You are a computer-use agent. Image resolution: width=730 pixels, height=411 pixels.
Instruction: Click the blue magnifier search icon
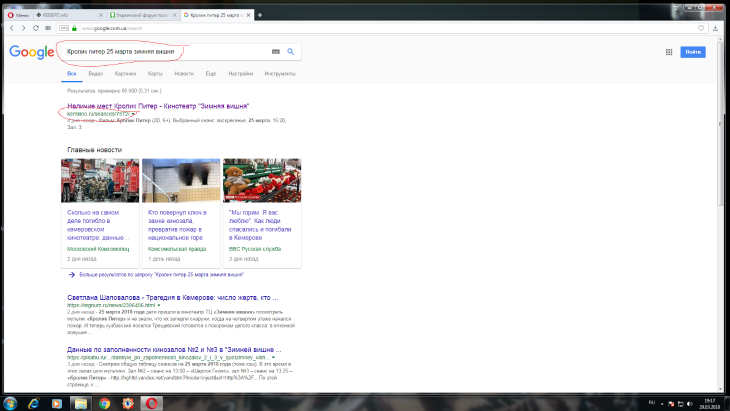291,52
